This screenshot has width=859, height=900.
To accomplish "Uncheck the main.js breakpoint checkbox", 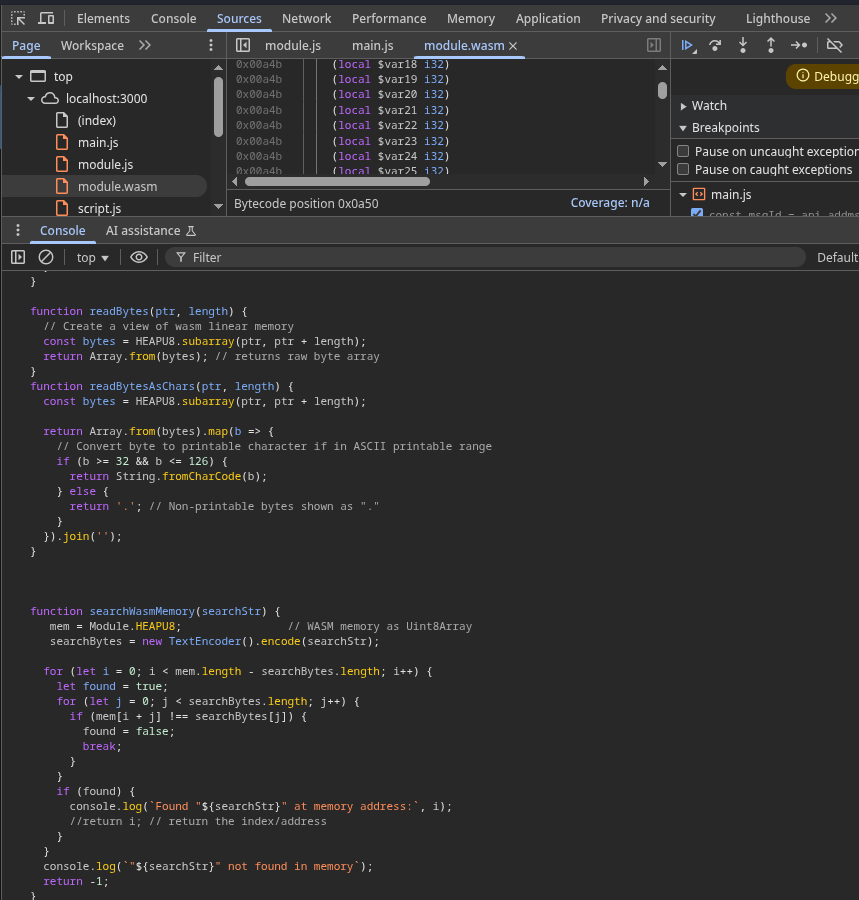I will 697,213.
